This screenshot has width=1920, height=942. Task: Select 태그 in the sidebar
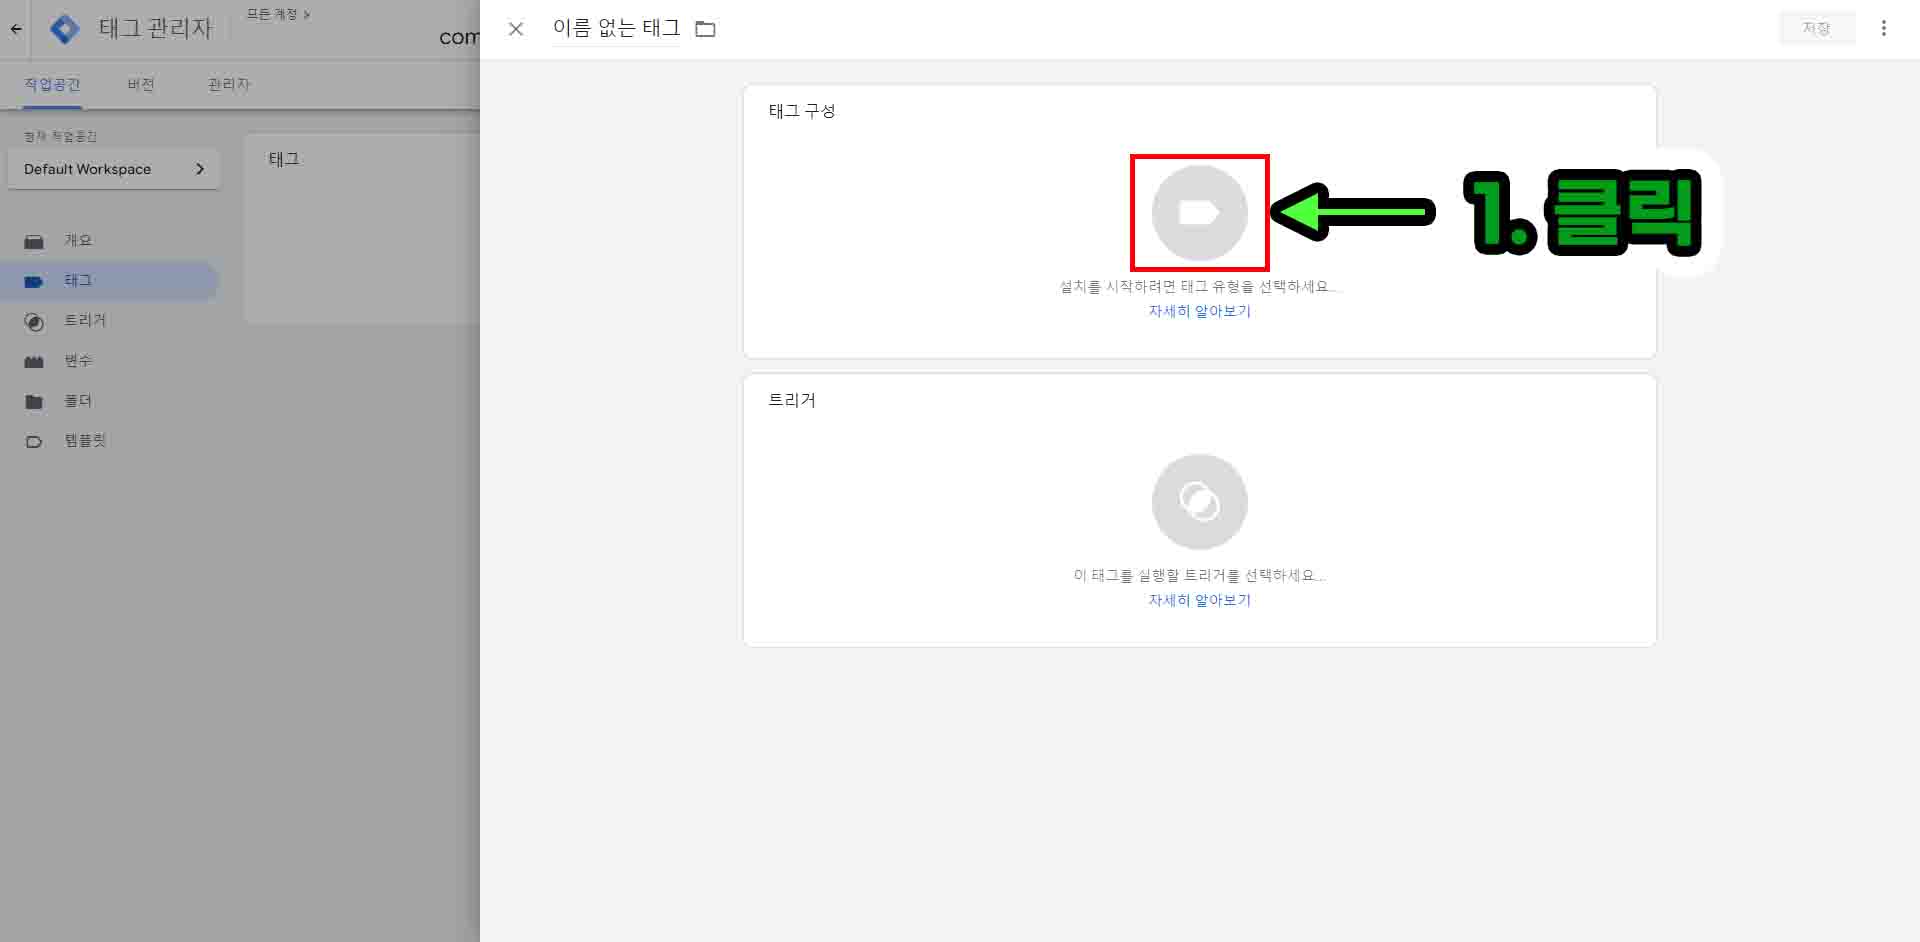click(x=110, y=281)
